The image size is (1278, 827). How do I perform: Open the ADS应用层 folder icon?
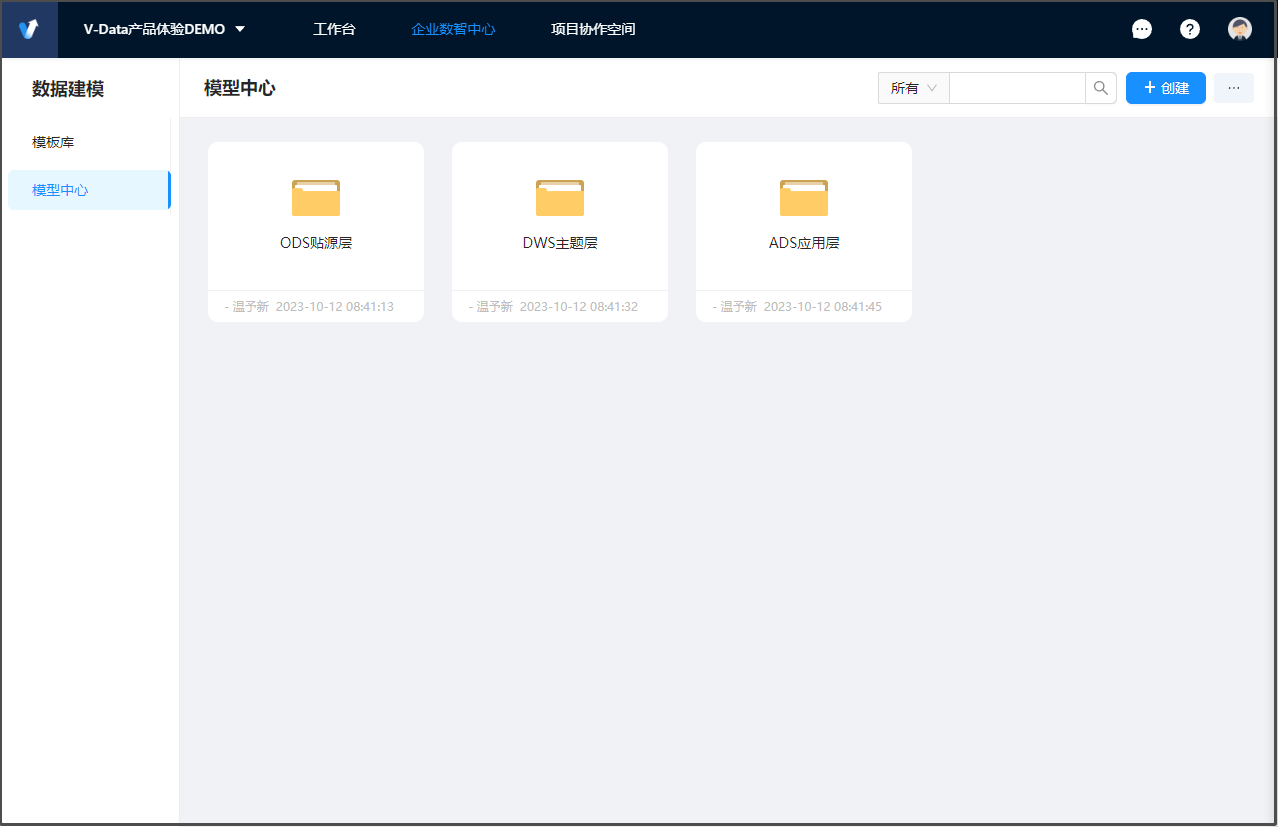pos(804,198)
